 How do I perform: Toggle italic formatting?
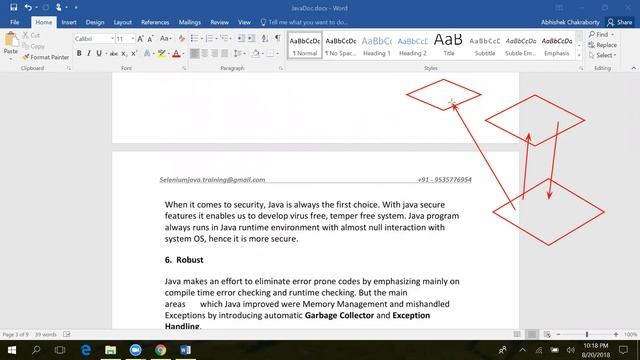89,53
